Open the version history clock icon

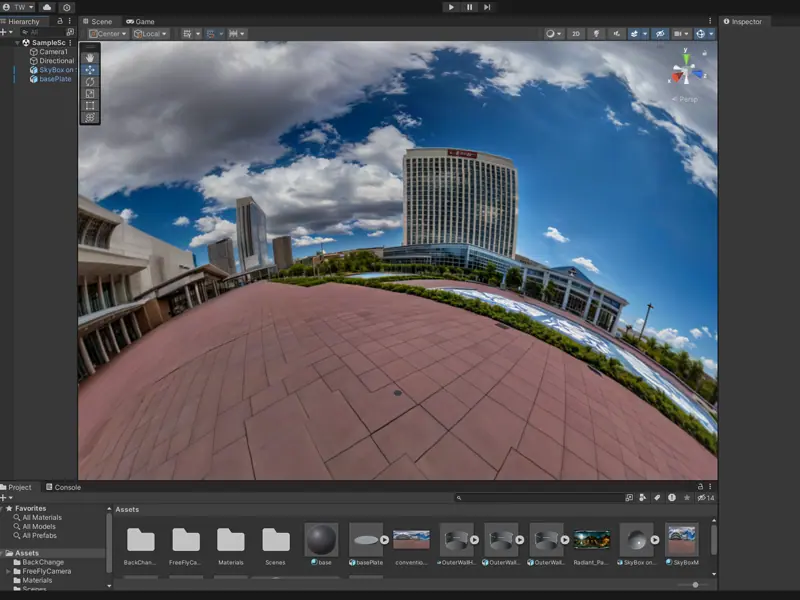(x=66, y=7)
